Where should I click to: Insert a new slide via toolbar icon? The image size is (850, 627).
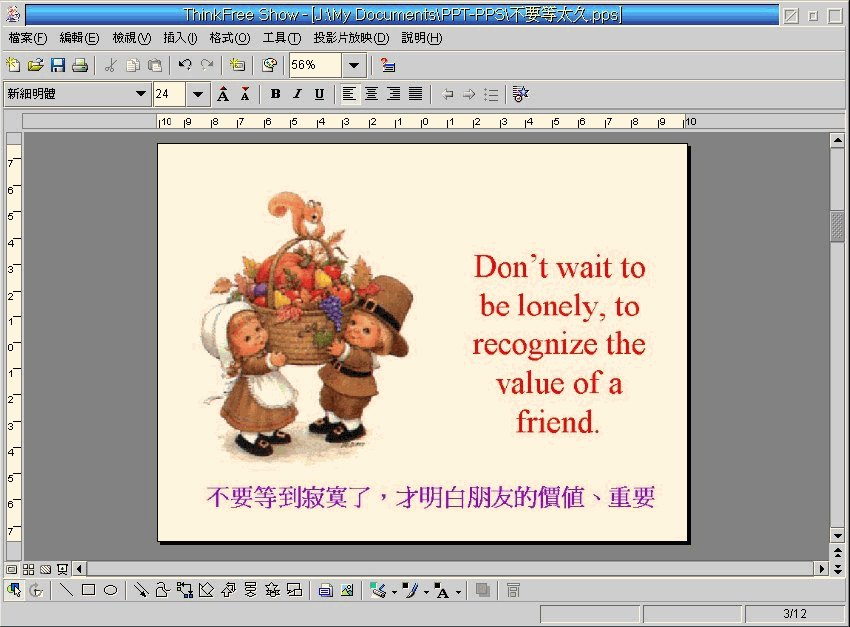coord(237,66)
